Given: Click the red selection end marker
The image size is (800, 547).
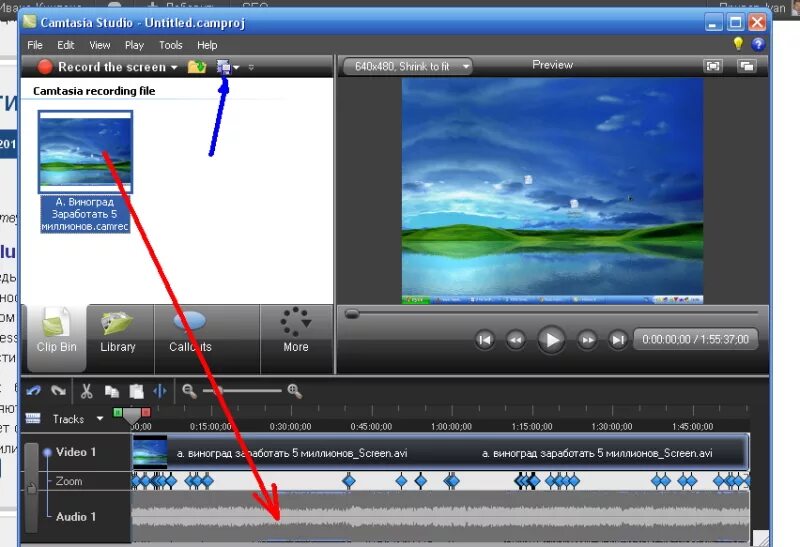Looking at the screenshot, I should (x=146, y=412).
